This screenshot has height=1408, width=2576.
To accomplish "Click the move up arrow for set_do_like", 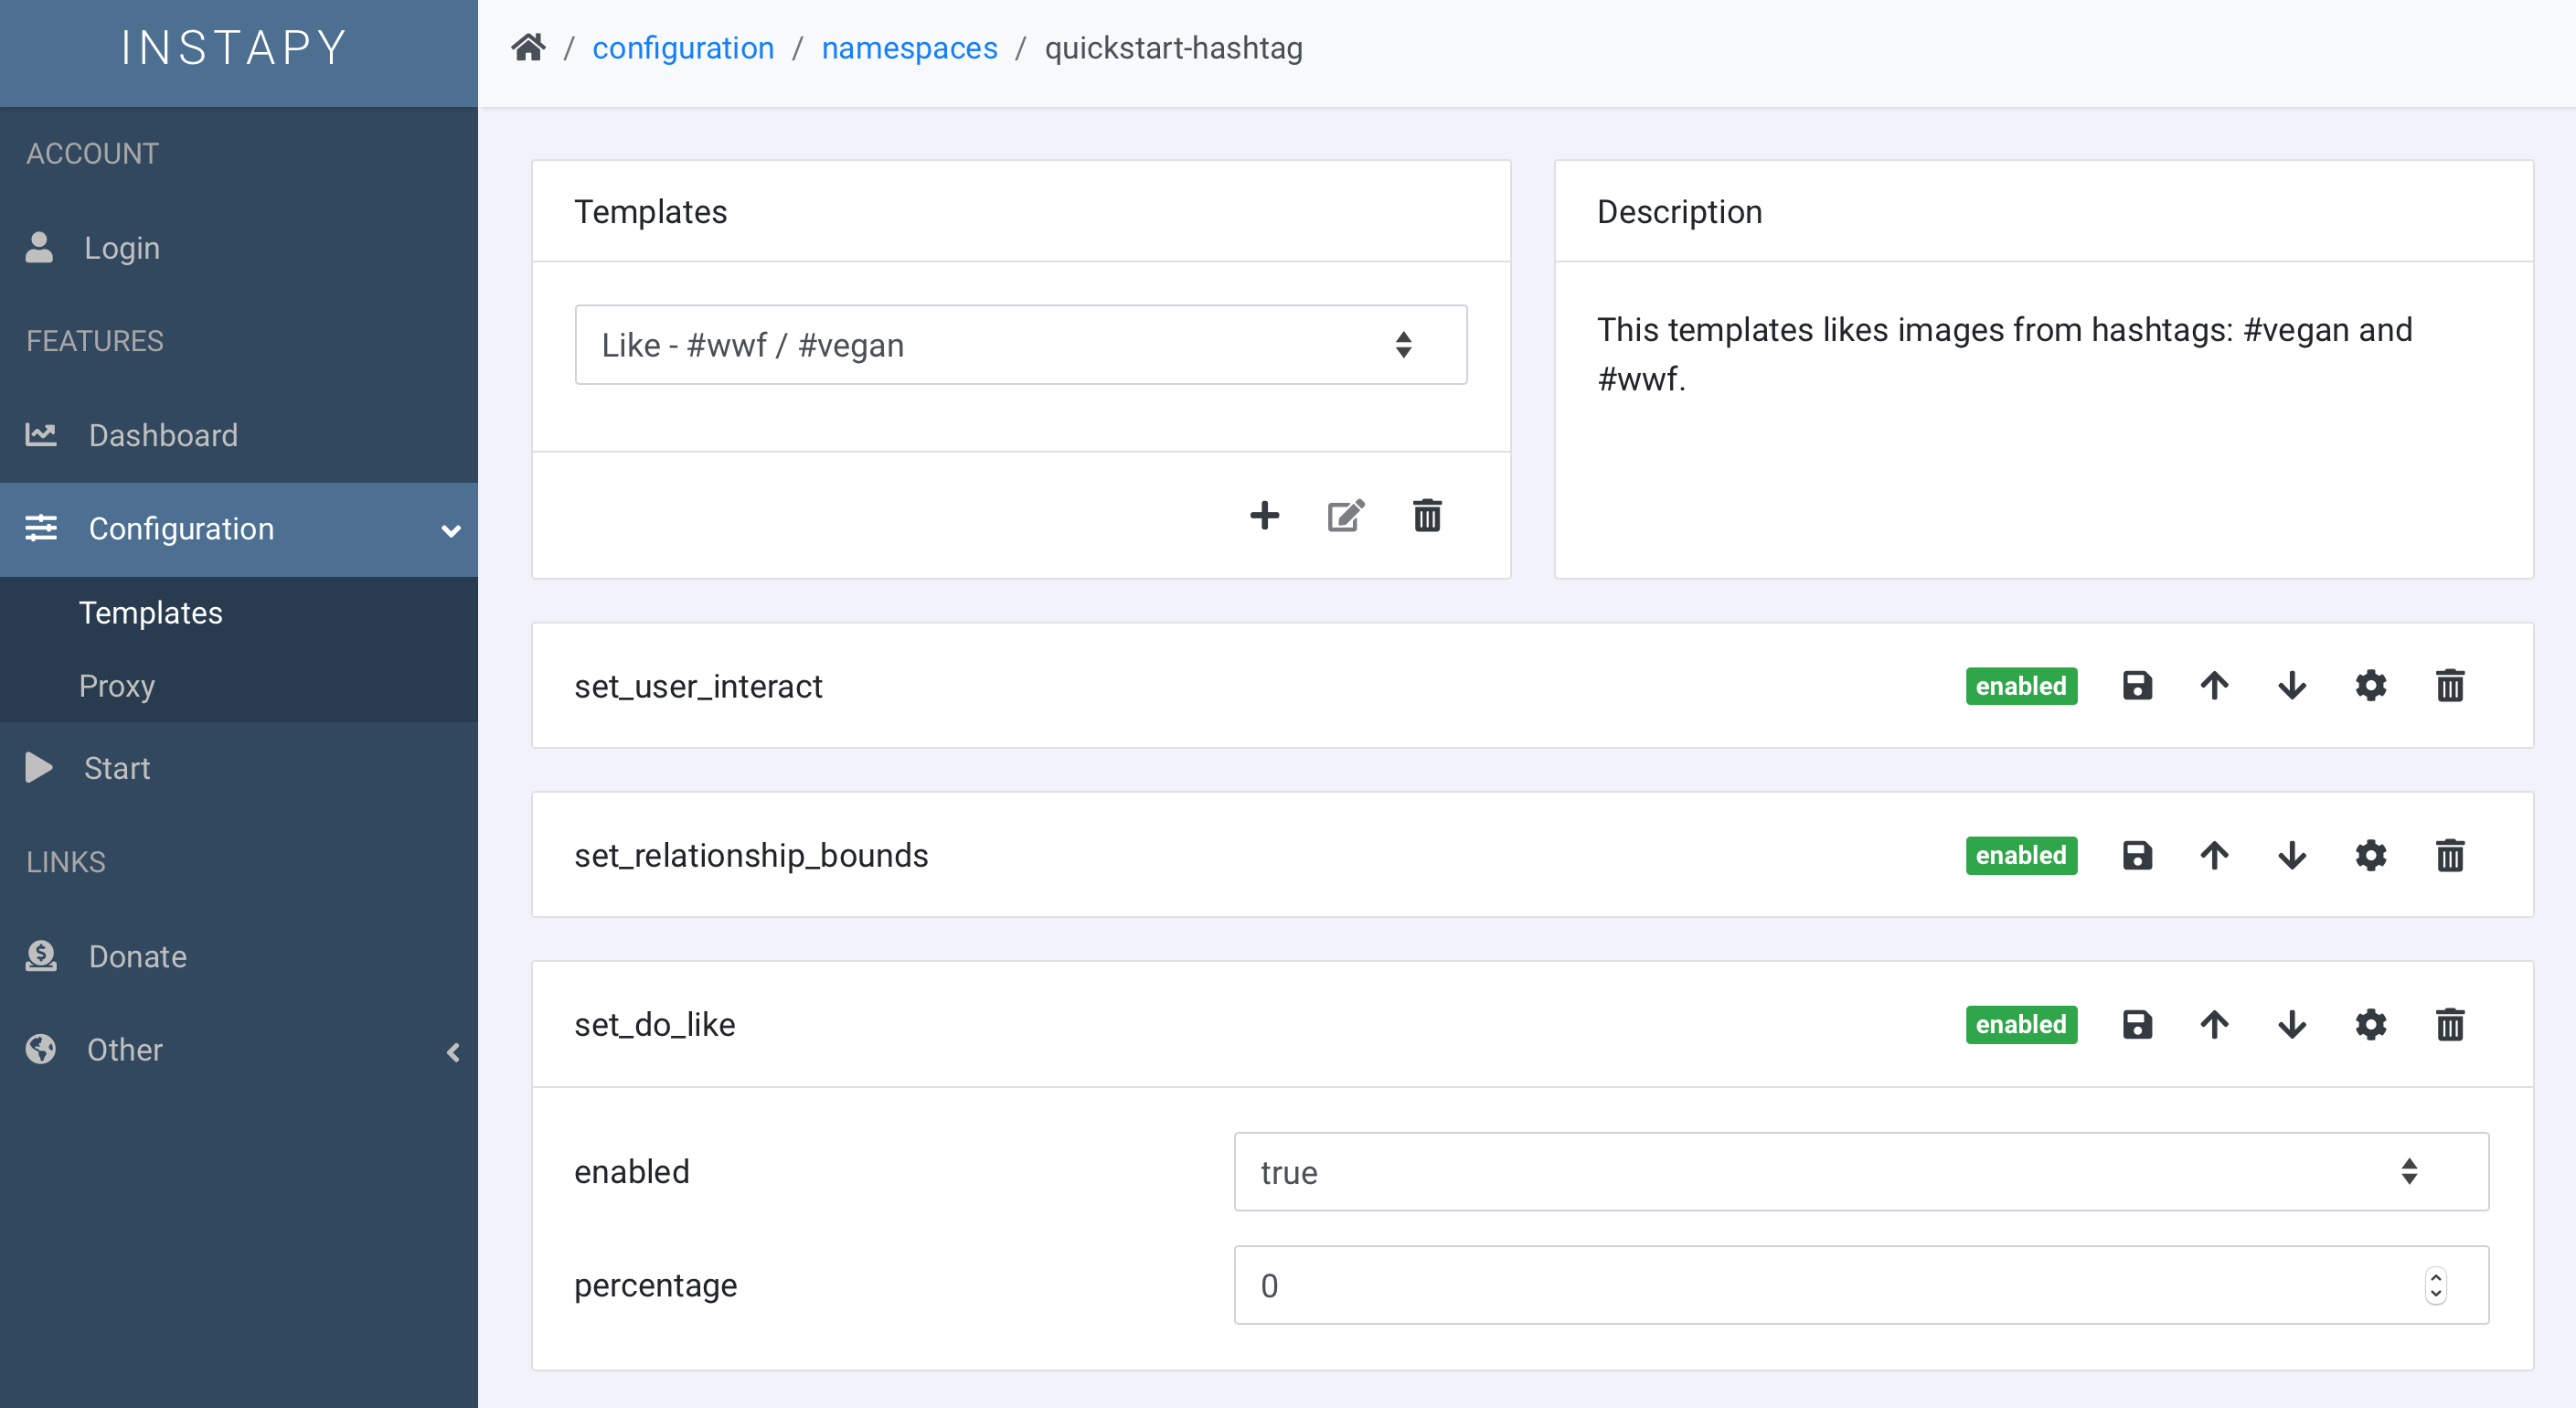I will pos(2214,1023).
